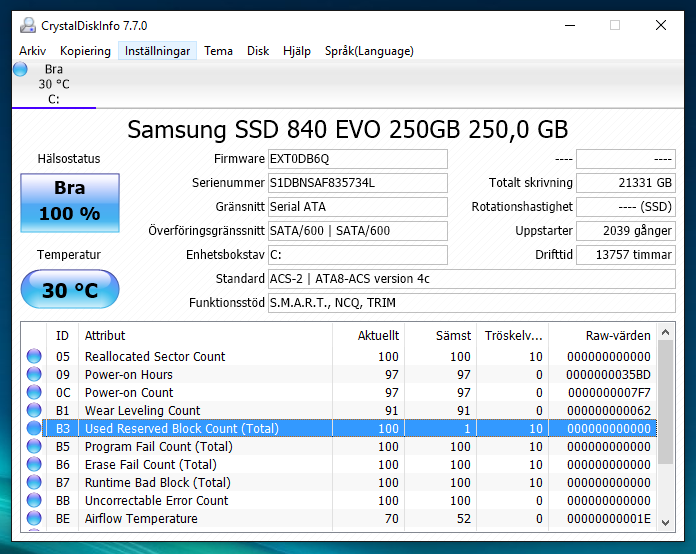Click the scroll down arrow of attribute list
The image size is (696, 554).
[x=665, y=522]
